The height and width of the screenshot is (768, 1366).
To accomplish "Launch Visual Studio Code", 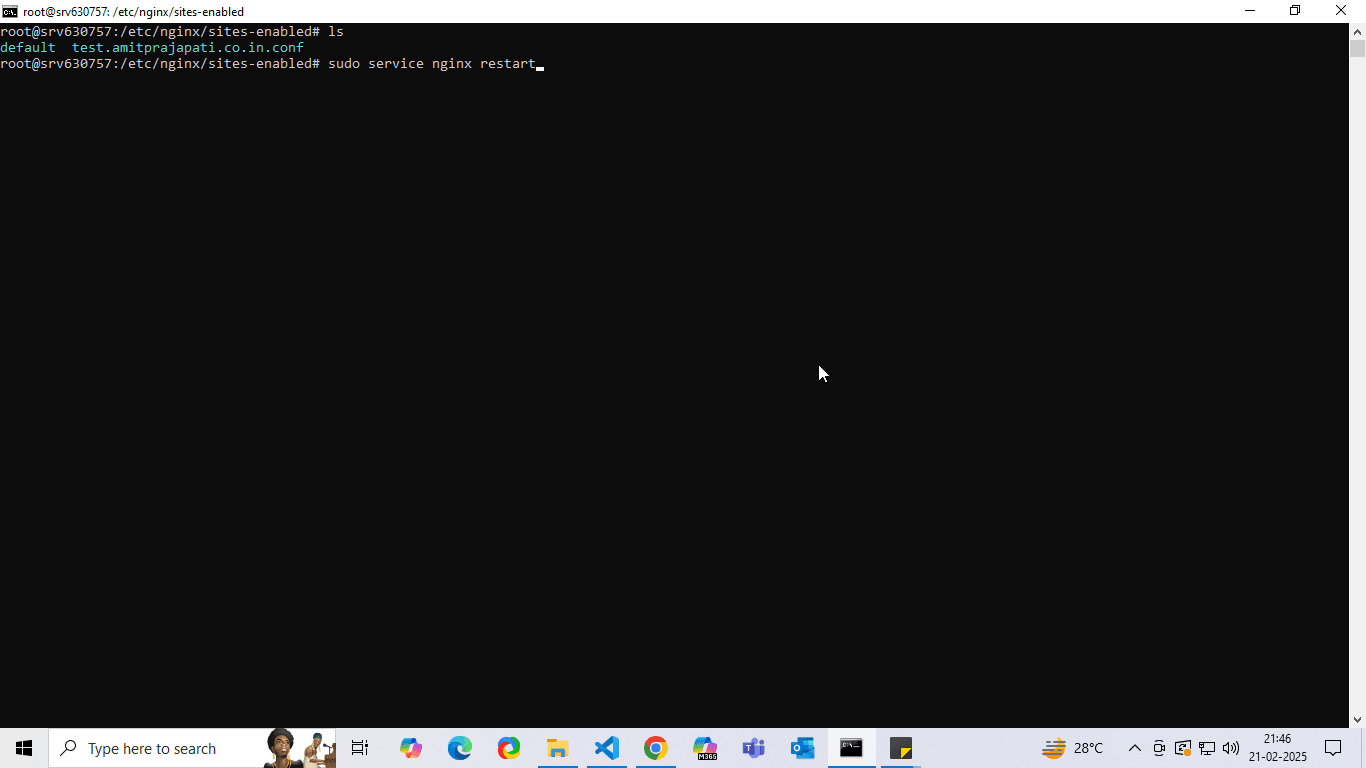I will [607, 748].
